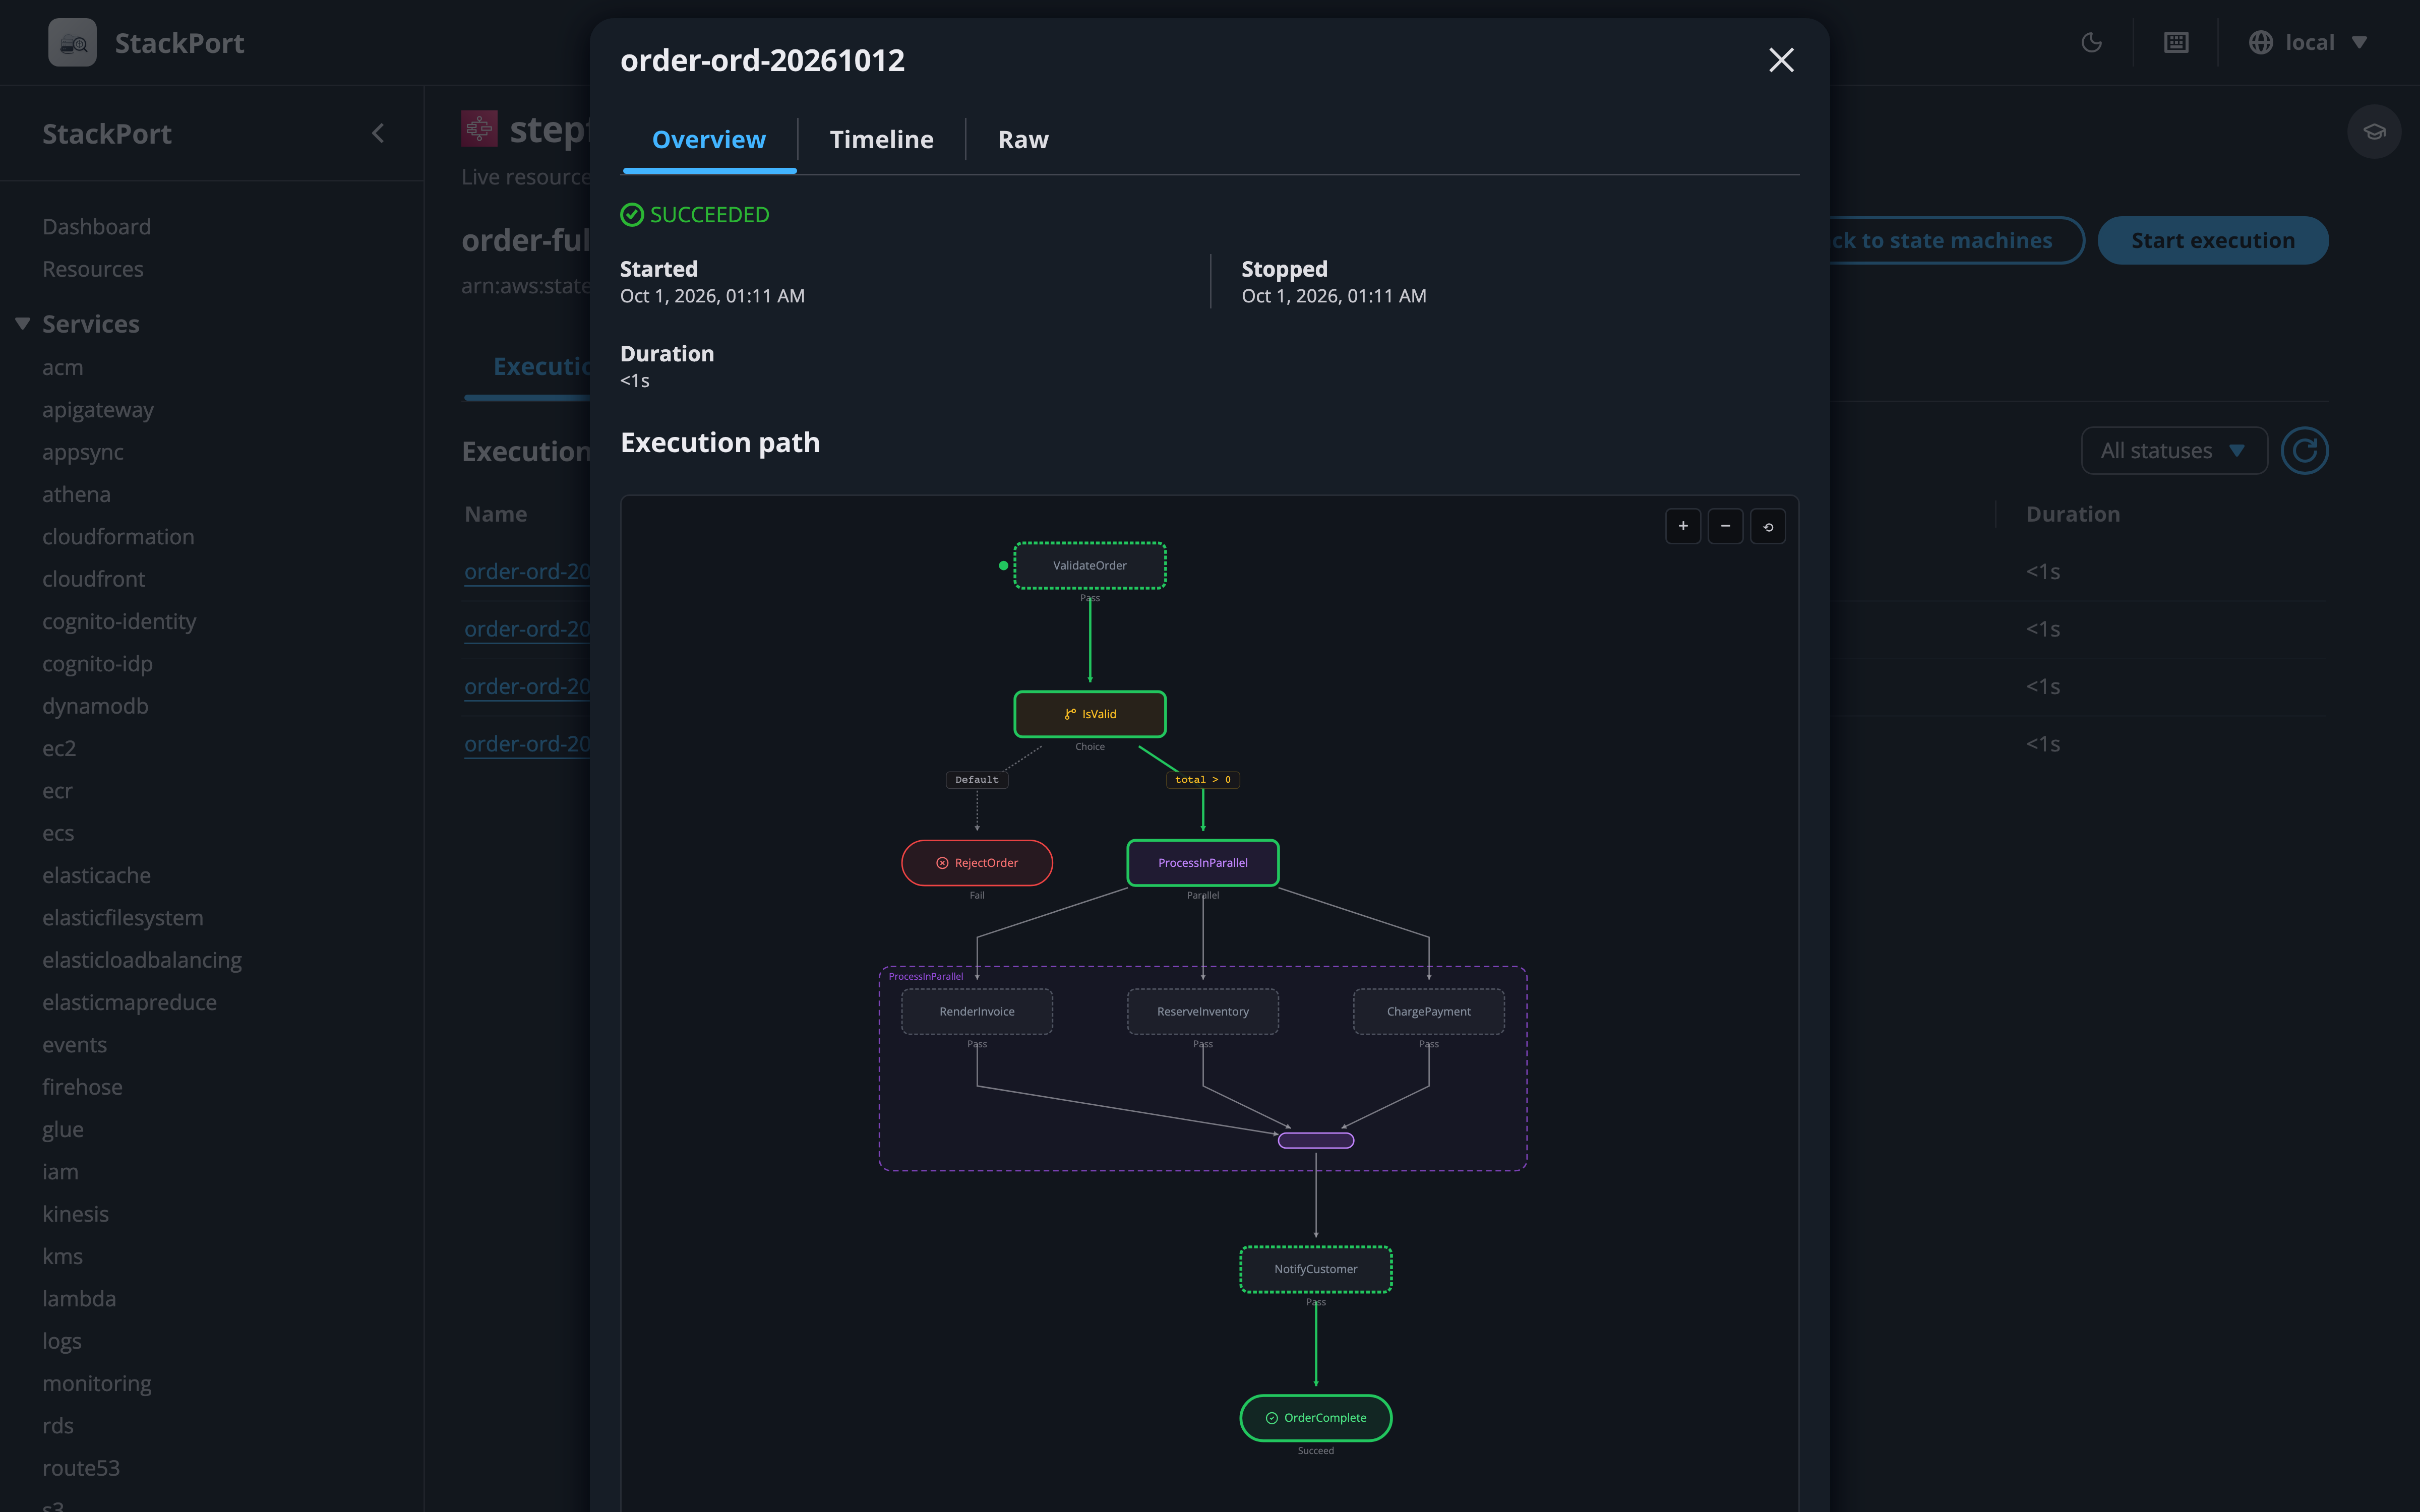Open the local region dropdown
Image resolution: width=2420 pixels, height=1512 pixels.
pyautogui.click(x=2308, y=42)
